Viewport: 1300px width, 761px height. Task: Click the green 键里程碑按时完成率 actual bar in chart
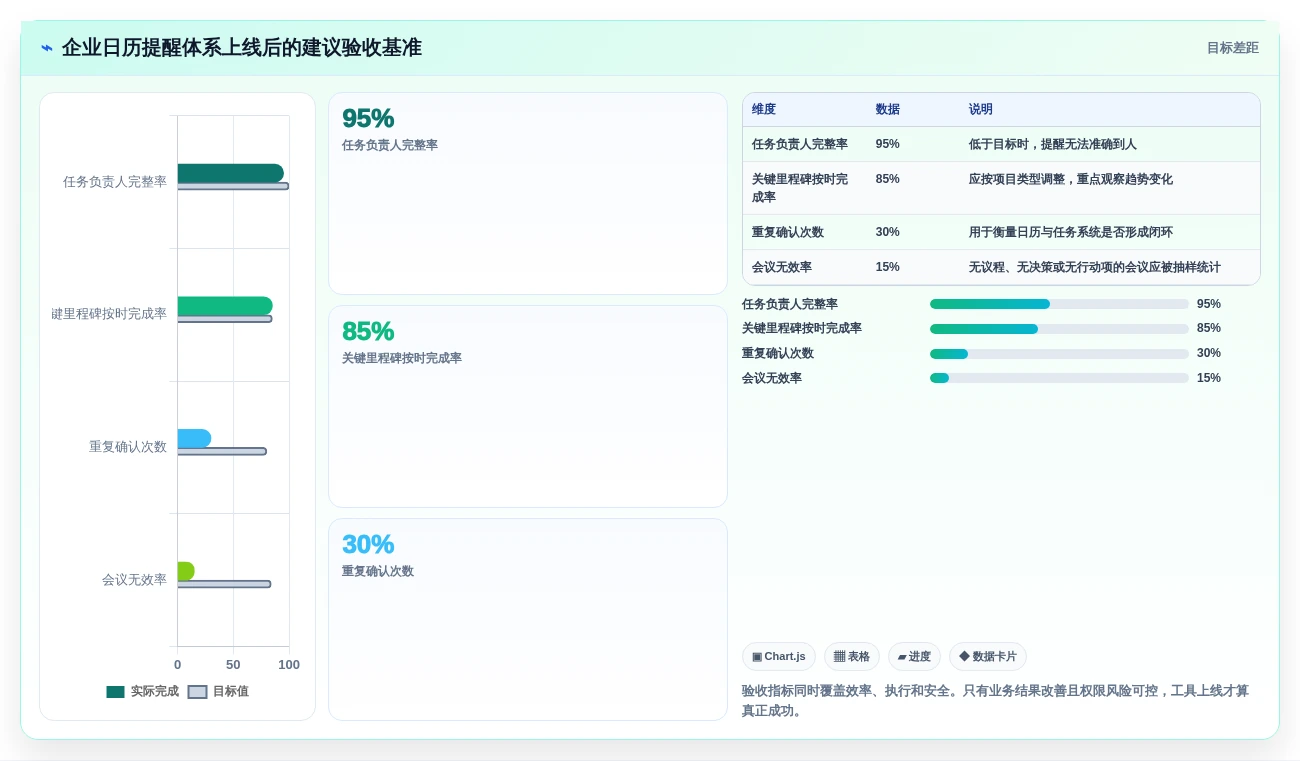[225, 306]
